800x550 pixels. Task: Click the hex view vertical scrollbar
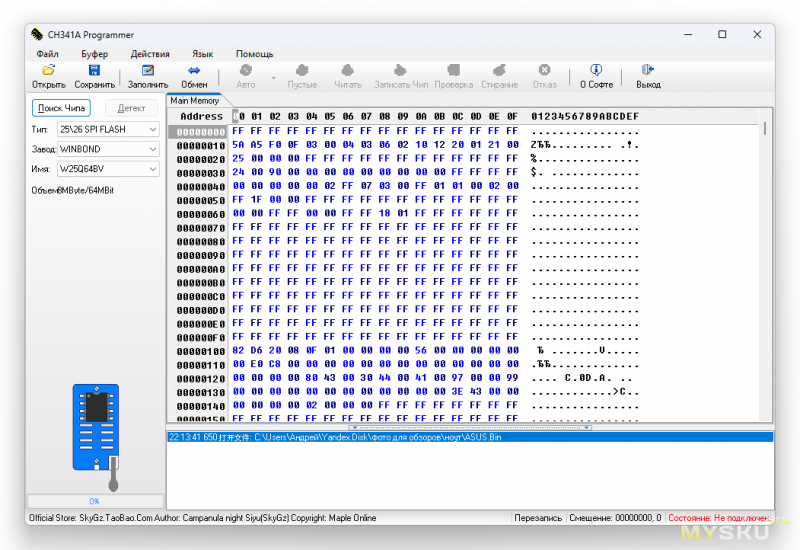click(x=766, y=270)
